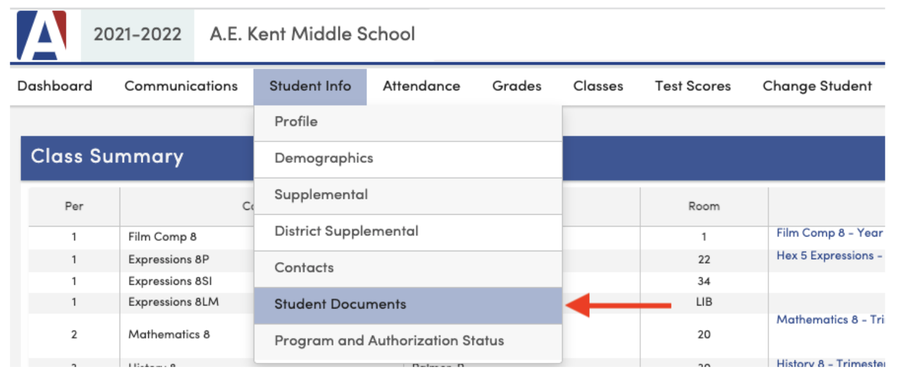The image size is (900, 378).
Task: Open Contacts from Student Info menu
Action: pyautogui.click(x=408, y=268)
